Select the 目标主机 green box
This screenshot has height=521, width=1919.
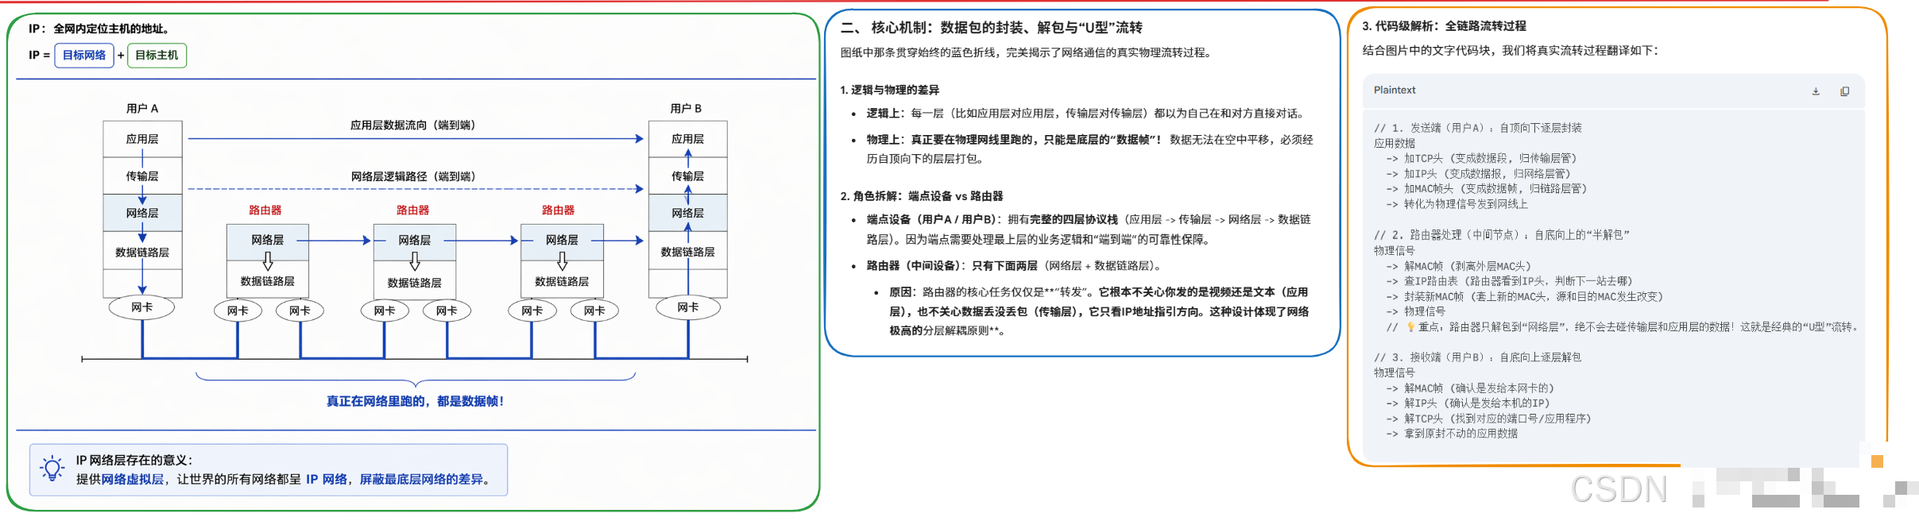[157, 55]
